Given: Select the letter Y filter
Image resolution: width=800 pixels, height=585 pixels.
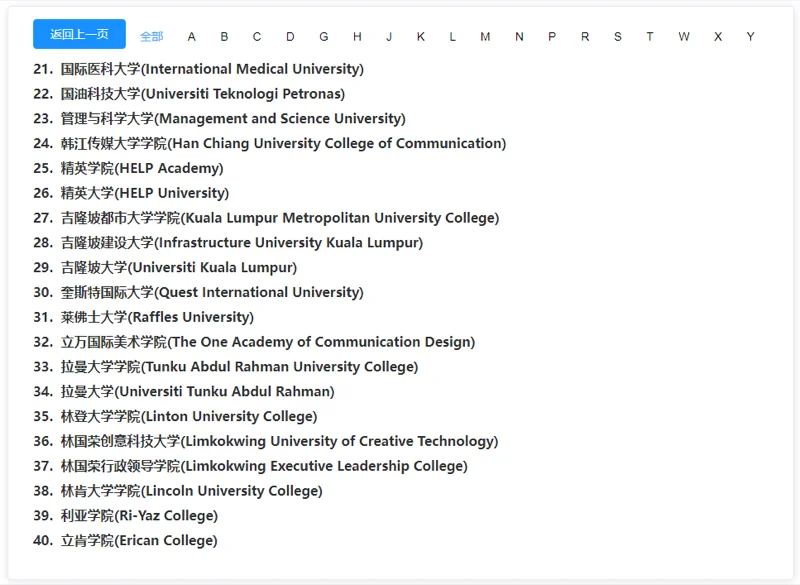Looking at the screenshot, I should pos(750,37).
